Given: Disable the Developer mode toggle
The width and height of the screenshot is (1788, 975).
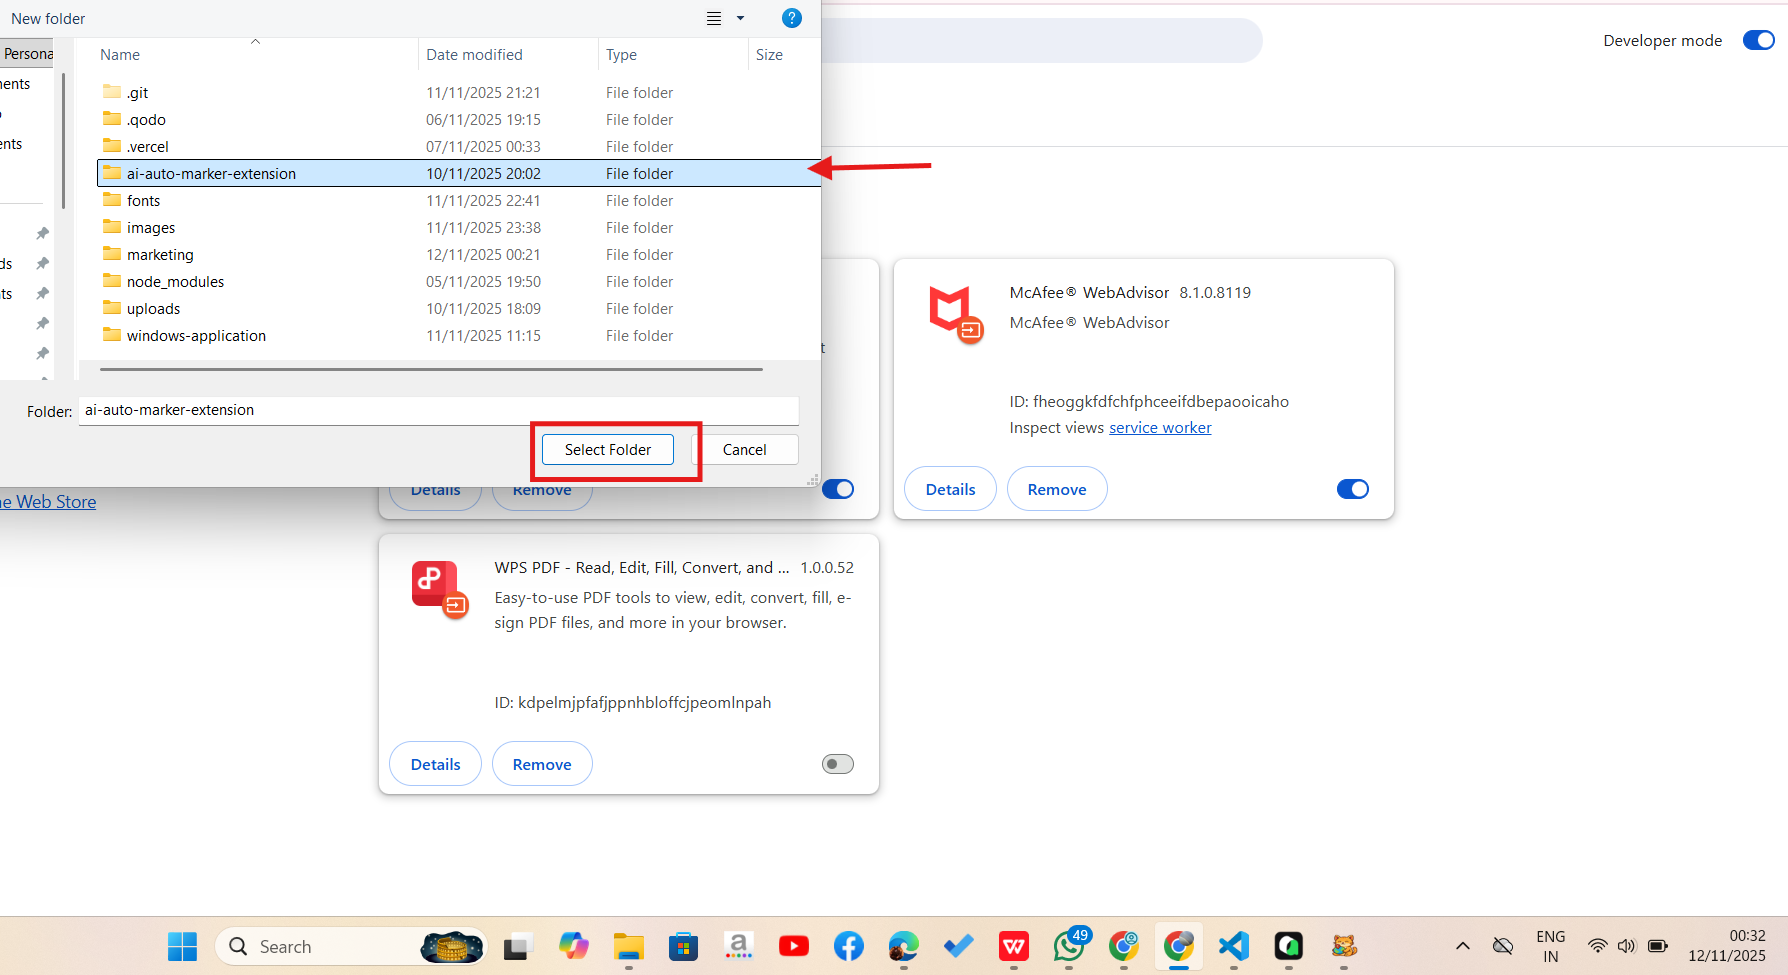Looking at the screenshot, I should 1758,40.
